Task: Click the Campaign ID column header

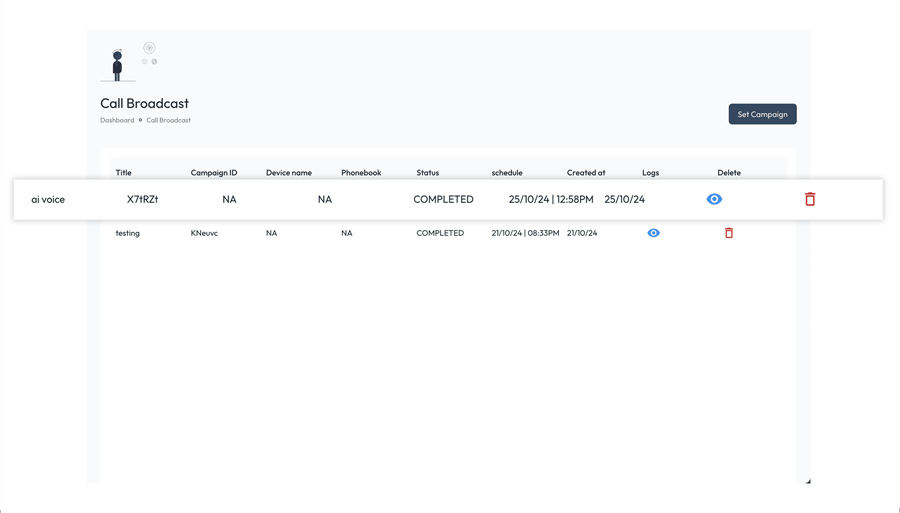Action: click(x=214, y=173)
